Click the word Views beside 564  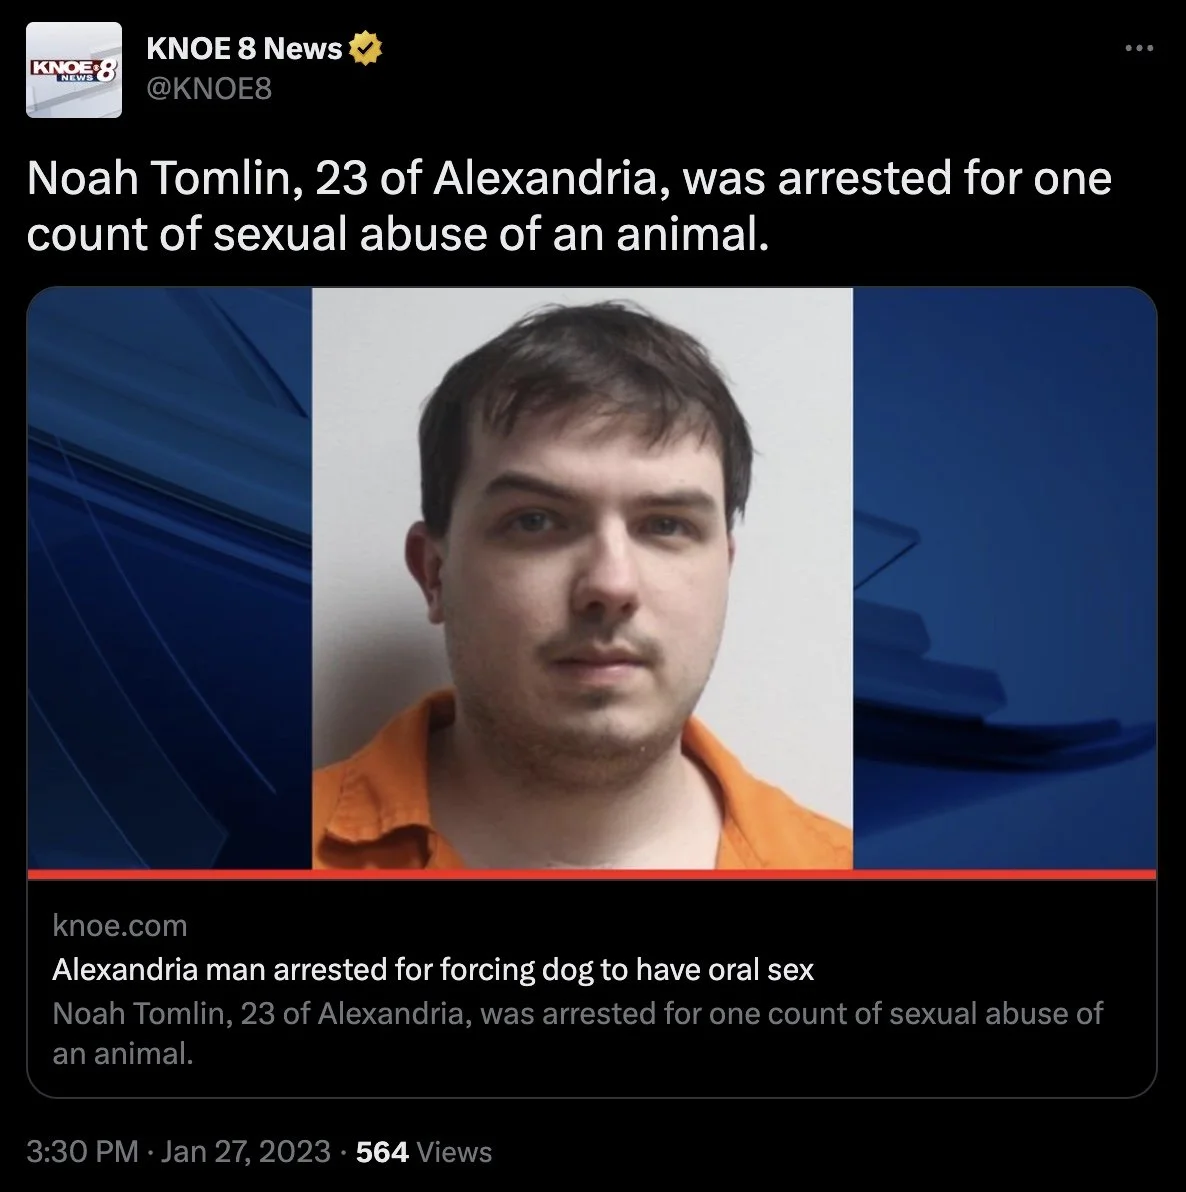pos(454,1152)
